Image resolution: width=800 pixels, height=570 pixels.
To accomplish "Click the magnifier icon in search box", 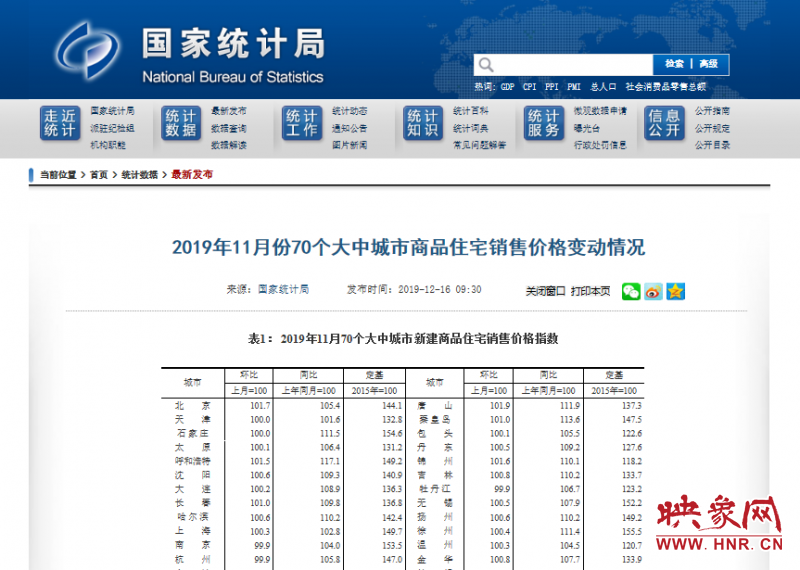I will (485, 65).
